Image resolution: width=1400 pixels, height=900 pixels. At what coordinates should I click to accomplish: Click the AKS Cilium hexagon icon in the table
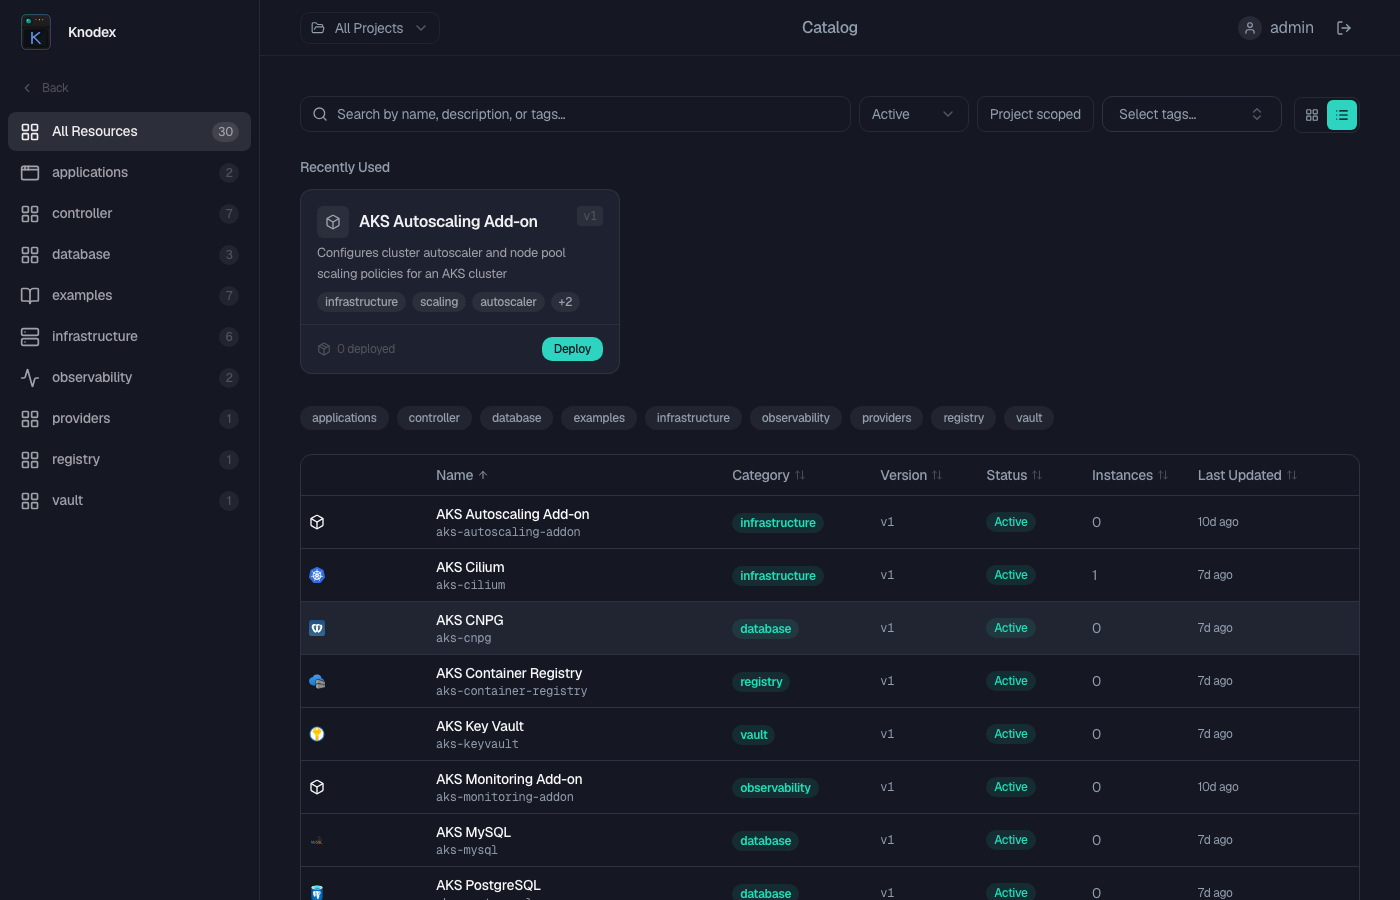pyautogui.click(x=316, y=575)
